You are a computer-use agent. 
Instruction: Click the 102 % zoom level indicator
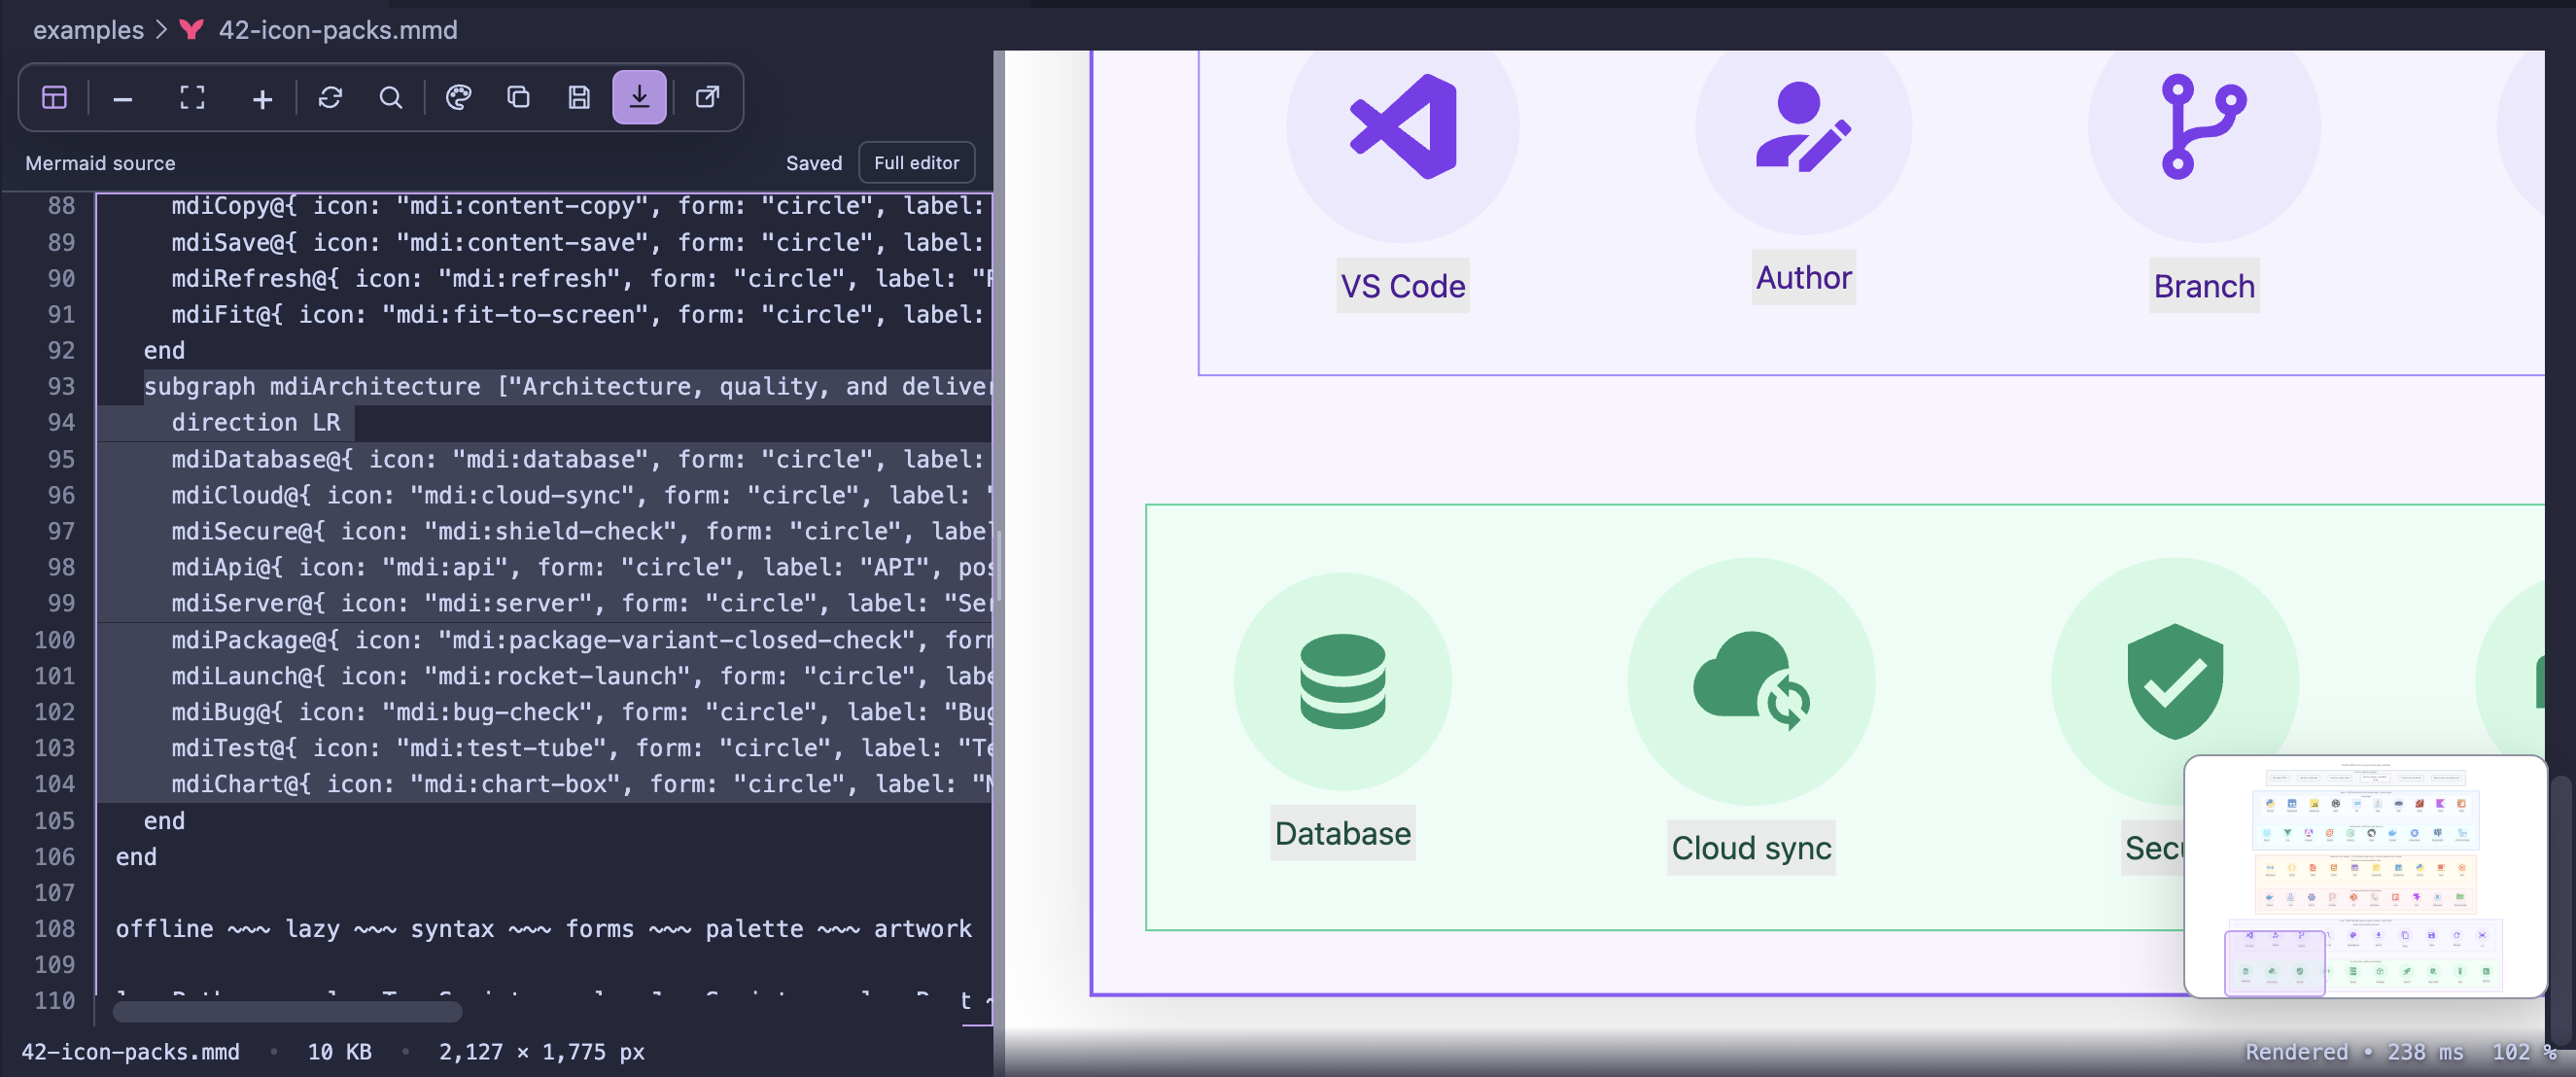point(2523,1052)
